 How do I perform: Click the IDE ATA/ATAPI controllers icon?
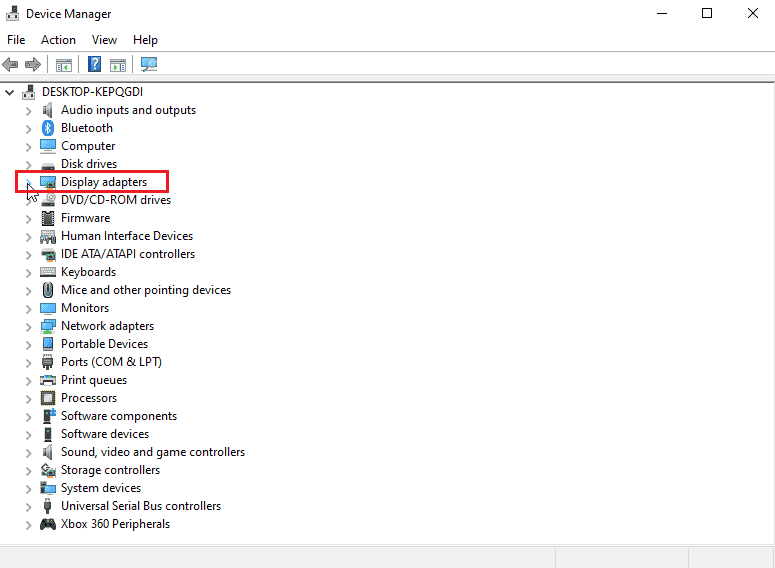click(x=48, y=254)
